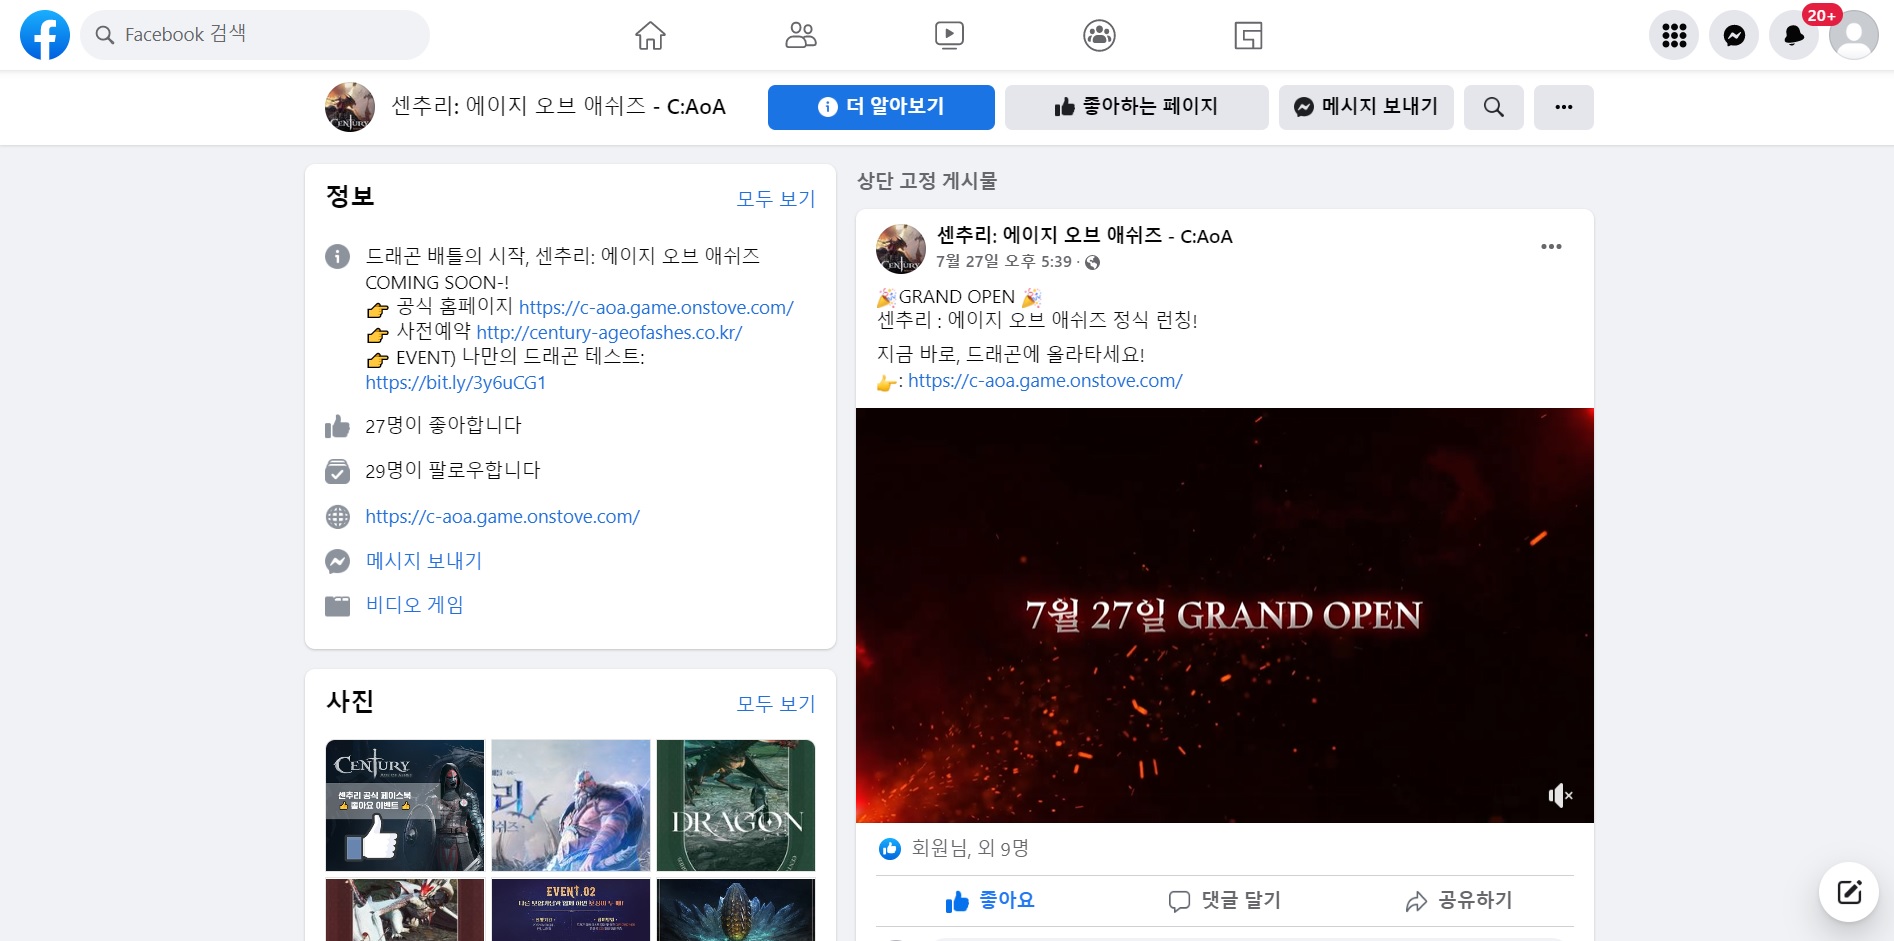Open the notifications bell with 20+ badge
The image size is (1894, 941).
coord(1794,35)
